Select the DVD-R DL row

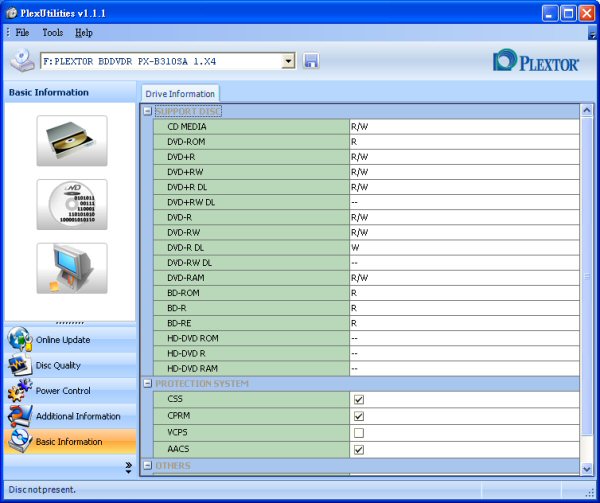point(366,247)
